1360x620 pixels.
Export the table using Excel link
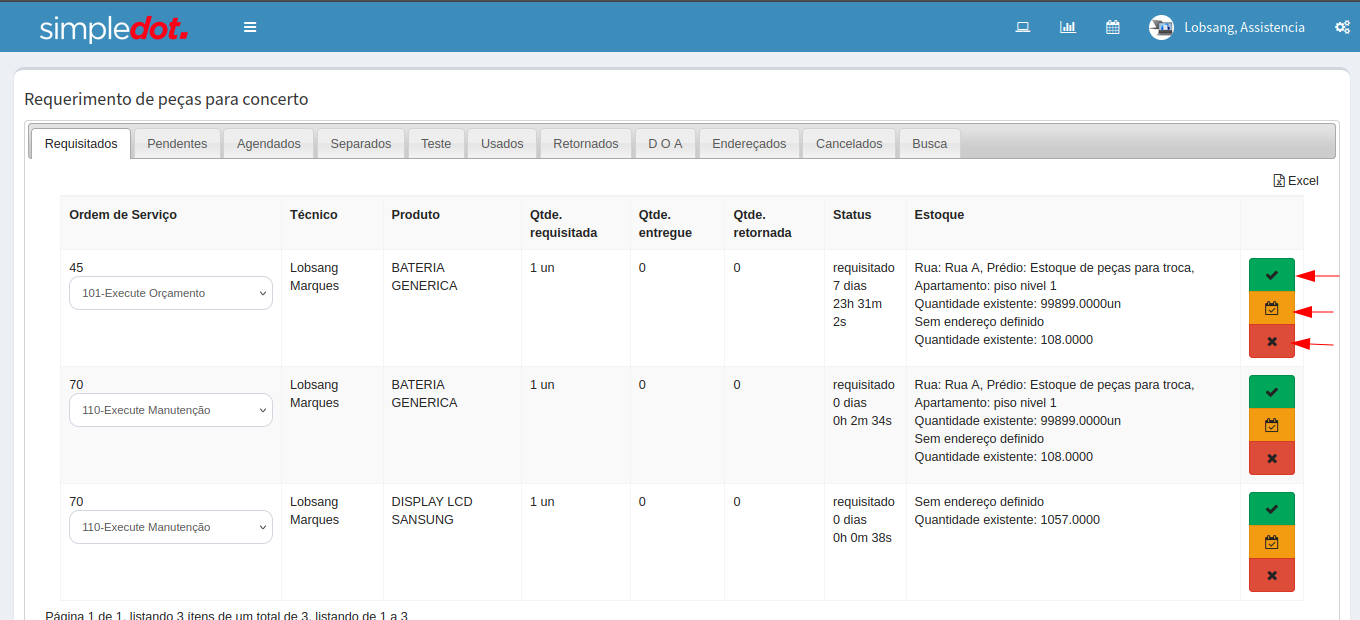(x=1296, y=181)
